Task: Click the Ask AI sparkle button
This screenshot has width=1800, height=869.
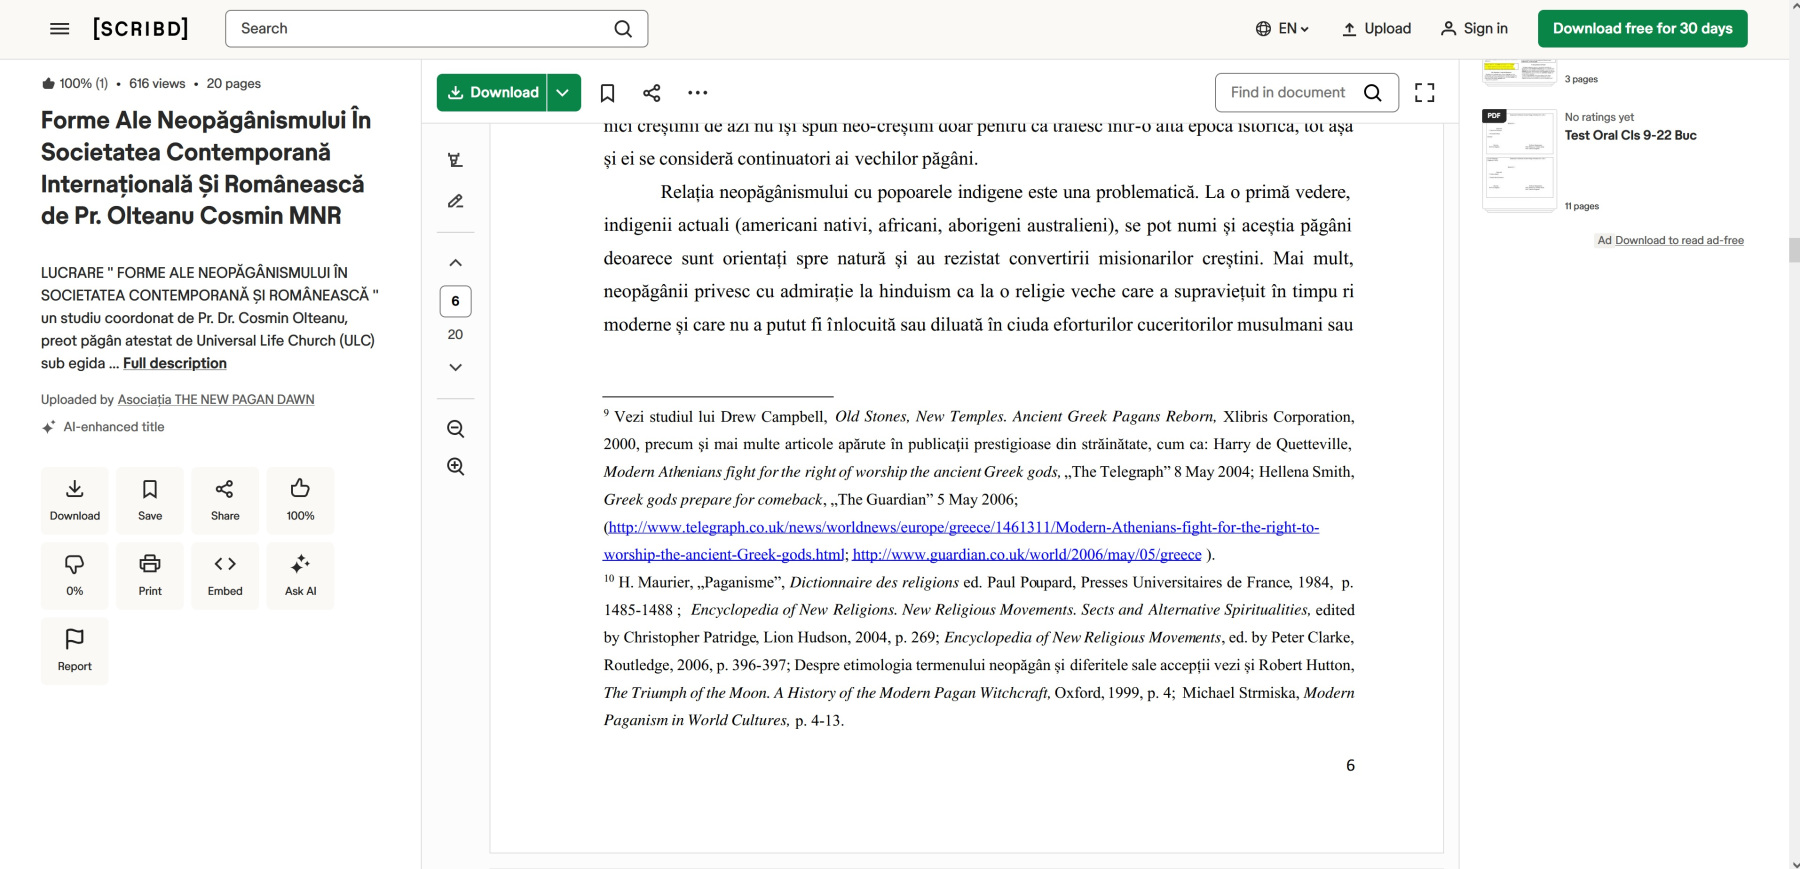Action: coord(300,575)
